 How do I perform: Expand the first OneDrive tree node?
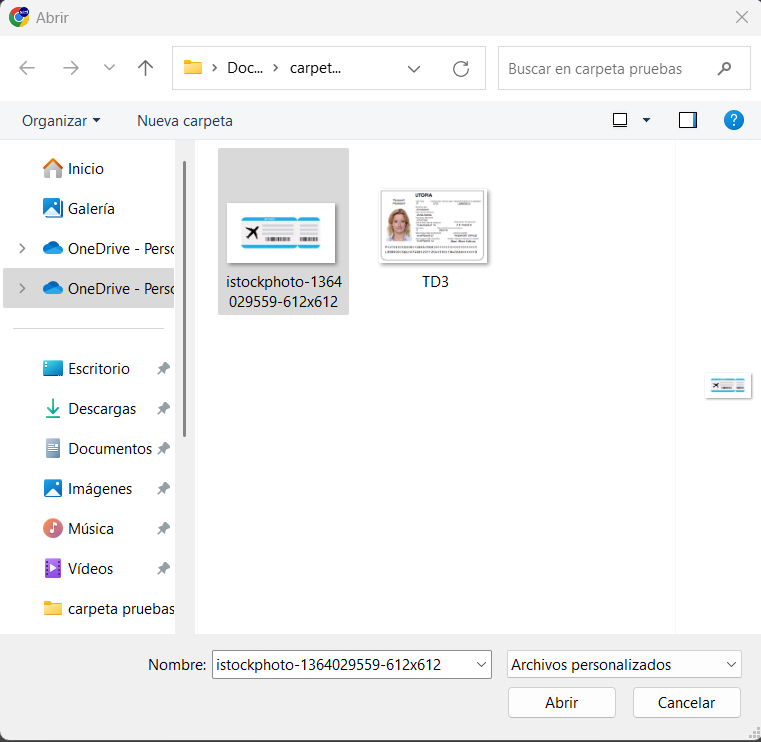pyautogui.click(x=23, y=248)
